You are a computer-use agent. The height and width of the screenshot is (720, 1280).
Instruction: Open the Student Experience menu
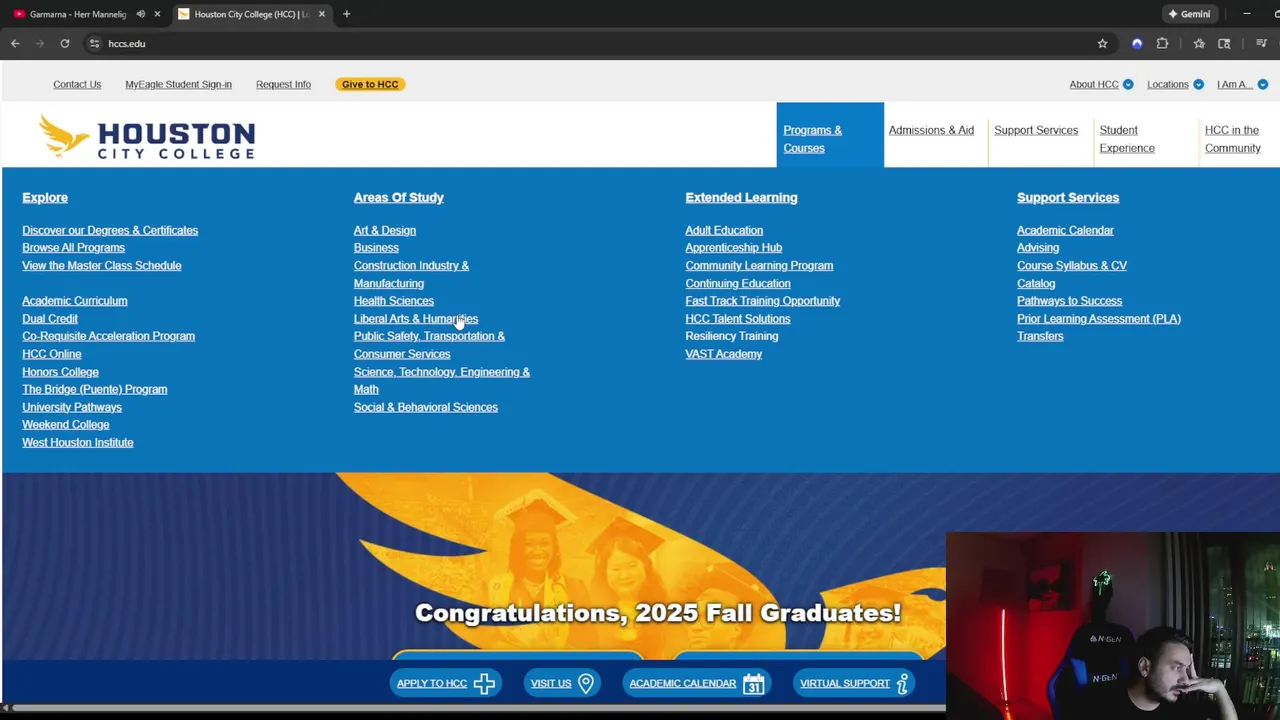coord(1127,139)
